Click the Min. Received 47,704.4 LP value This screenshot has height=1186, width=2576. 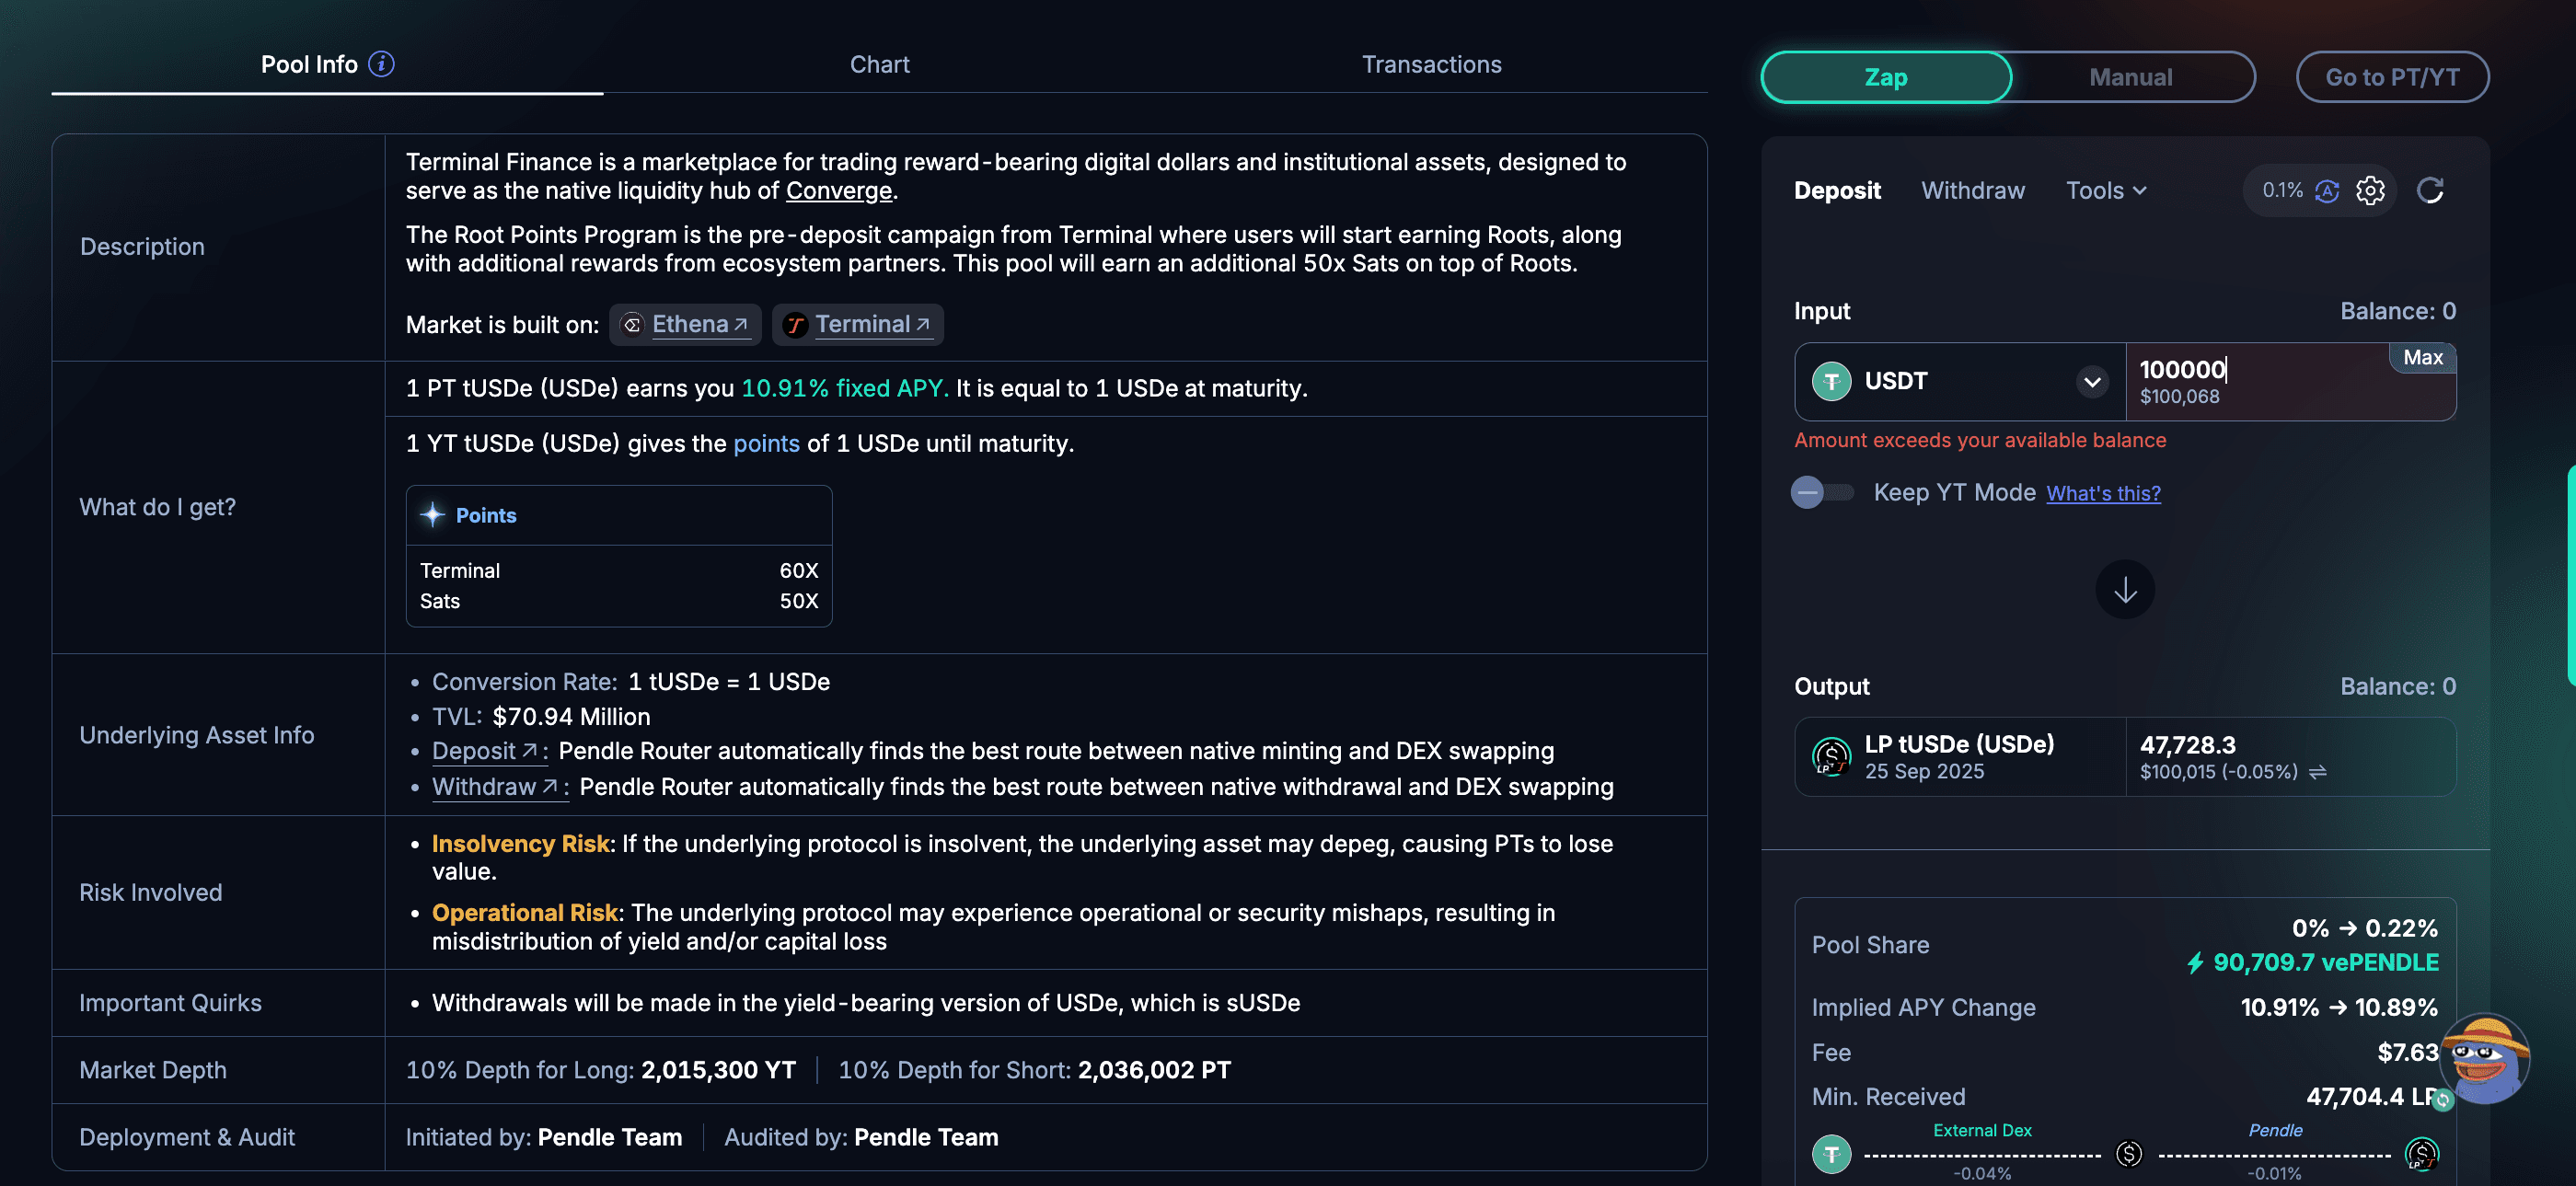click(x=2370, y=1097)
